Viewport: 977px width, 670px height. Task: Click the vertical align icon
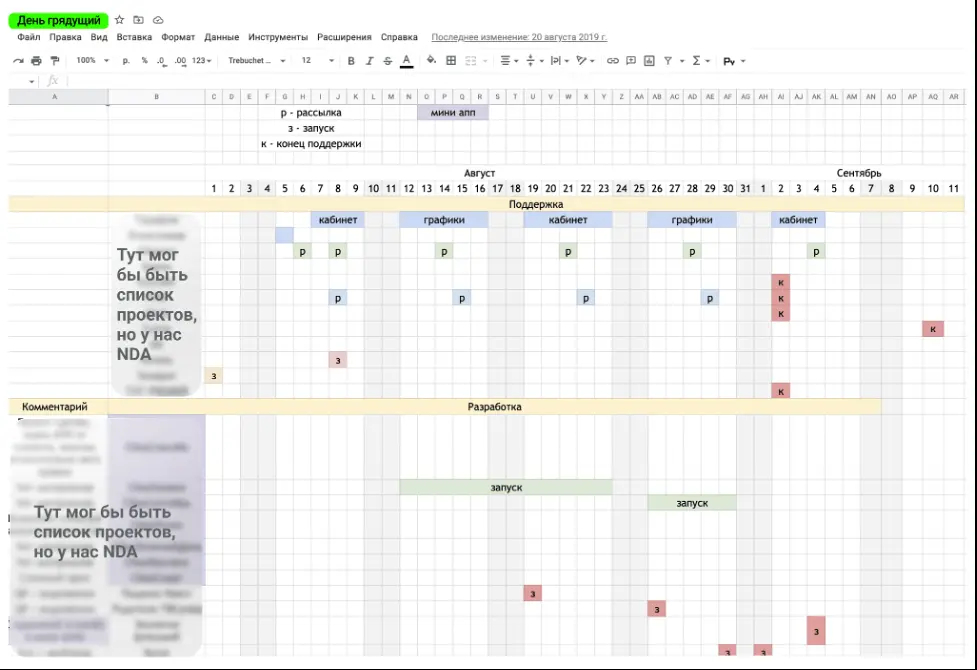pos(531,60)
